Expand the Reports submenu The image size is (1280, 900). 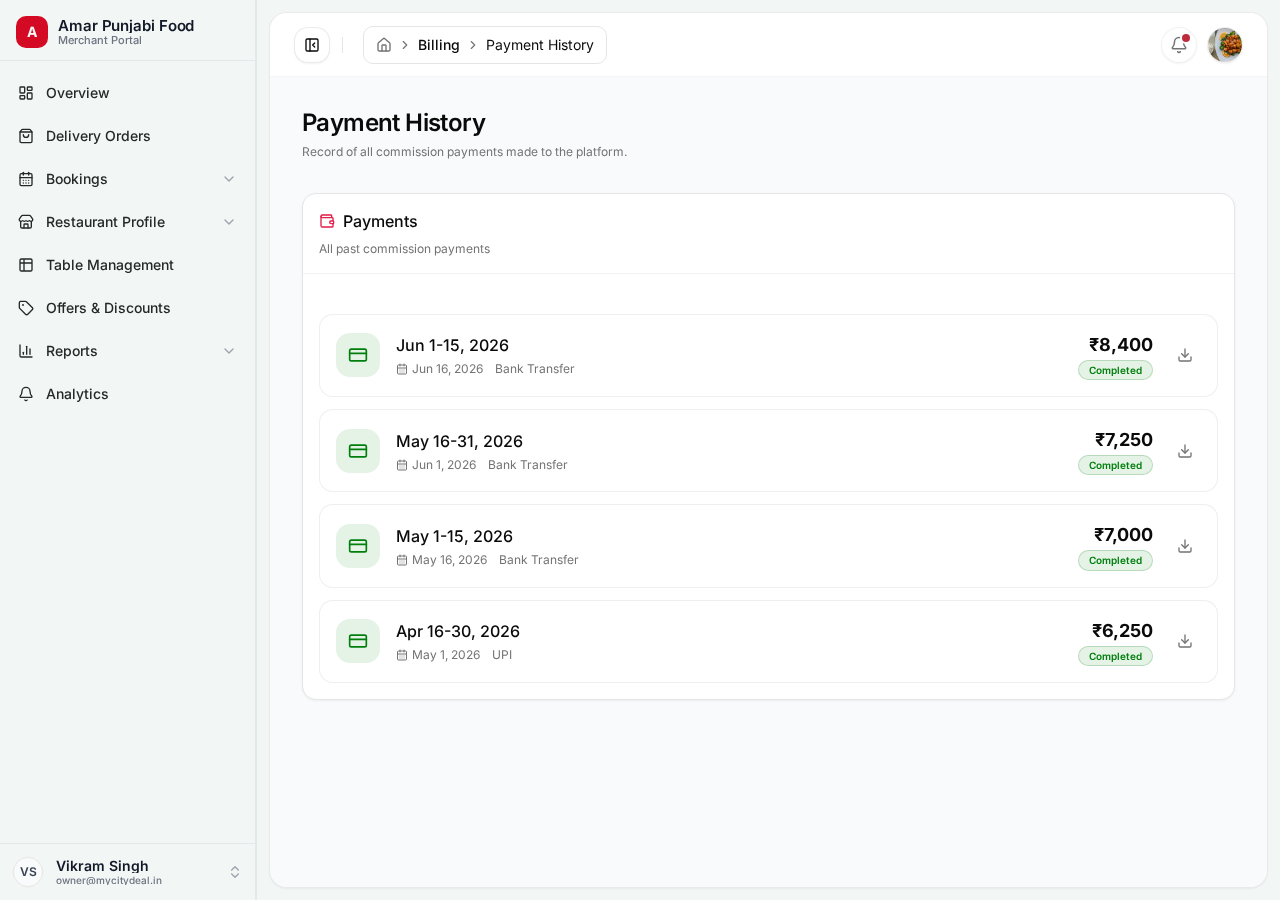pos(128,351)
